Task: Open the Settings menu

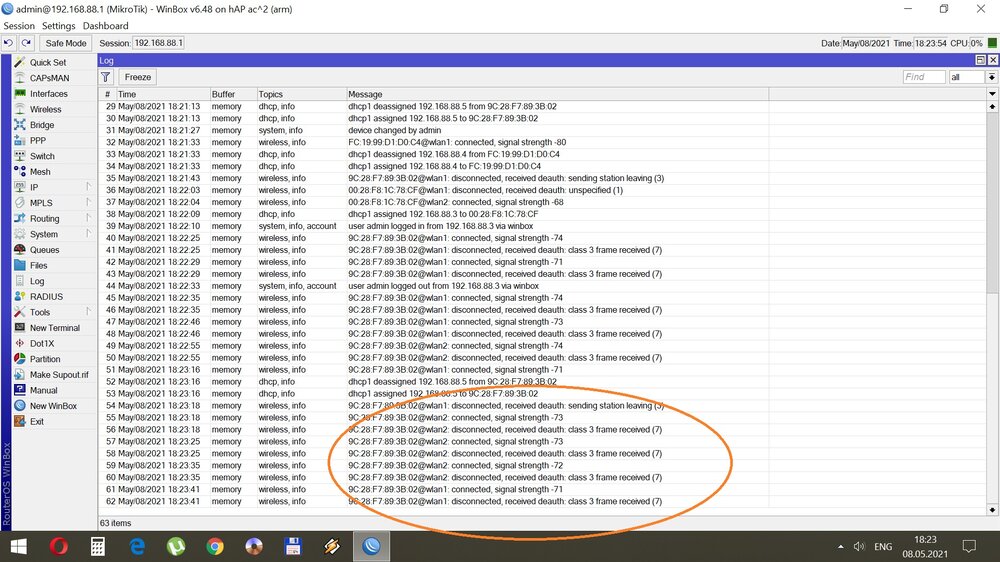Action: coord(58,26)
